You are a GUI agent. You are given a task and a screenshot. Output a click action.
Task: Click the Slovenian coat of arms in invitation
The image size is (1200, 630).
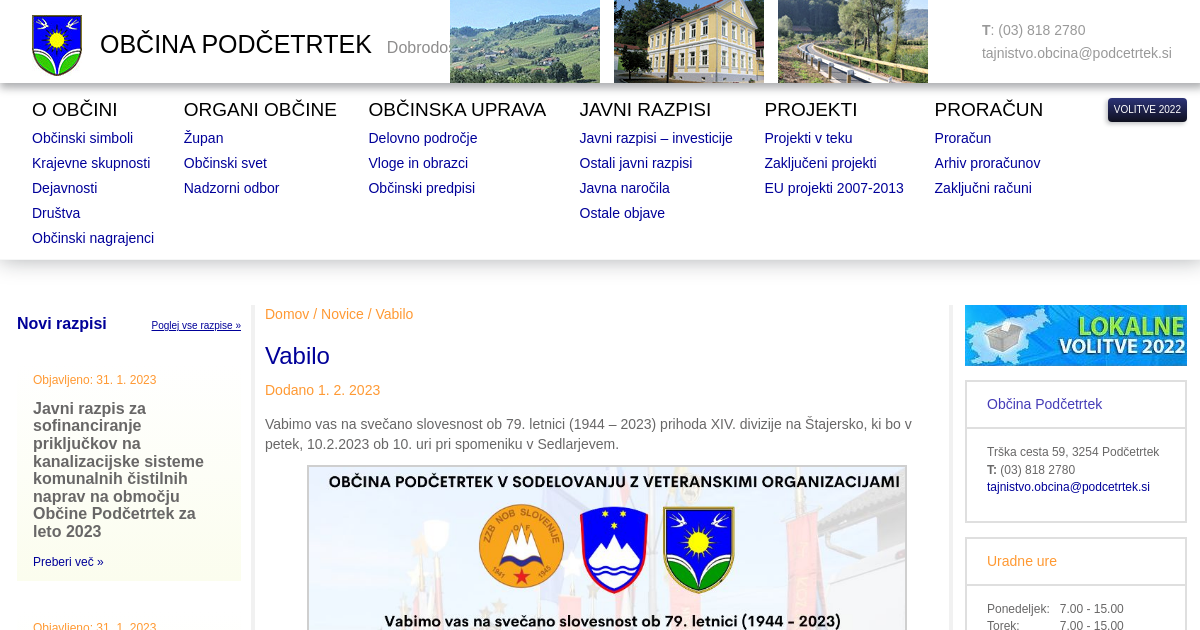point(614,549)
